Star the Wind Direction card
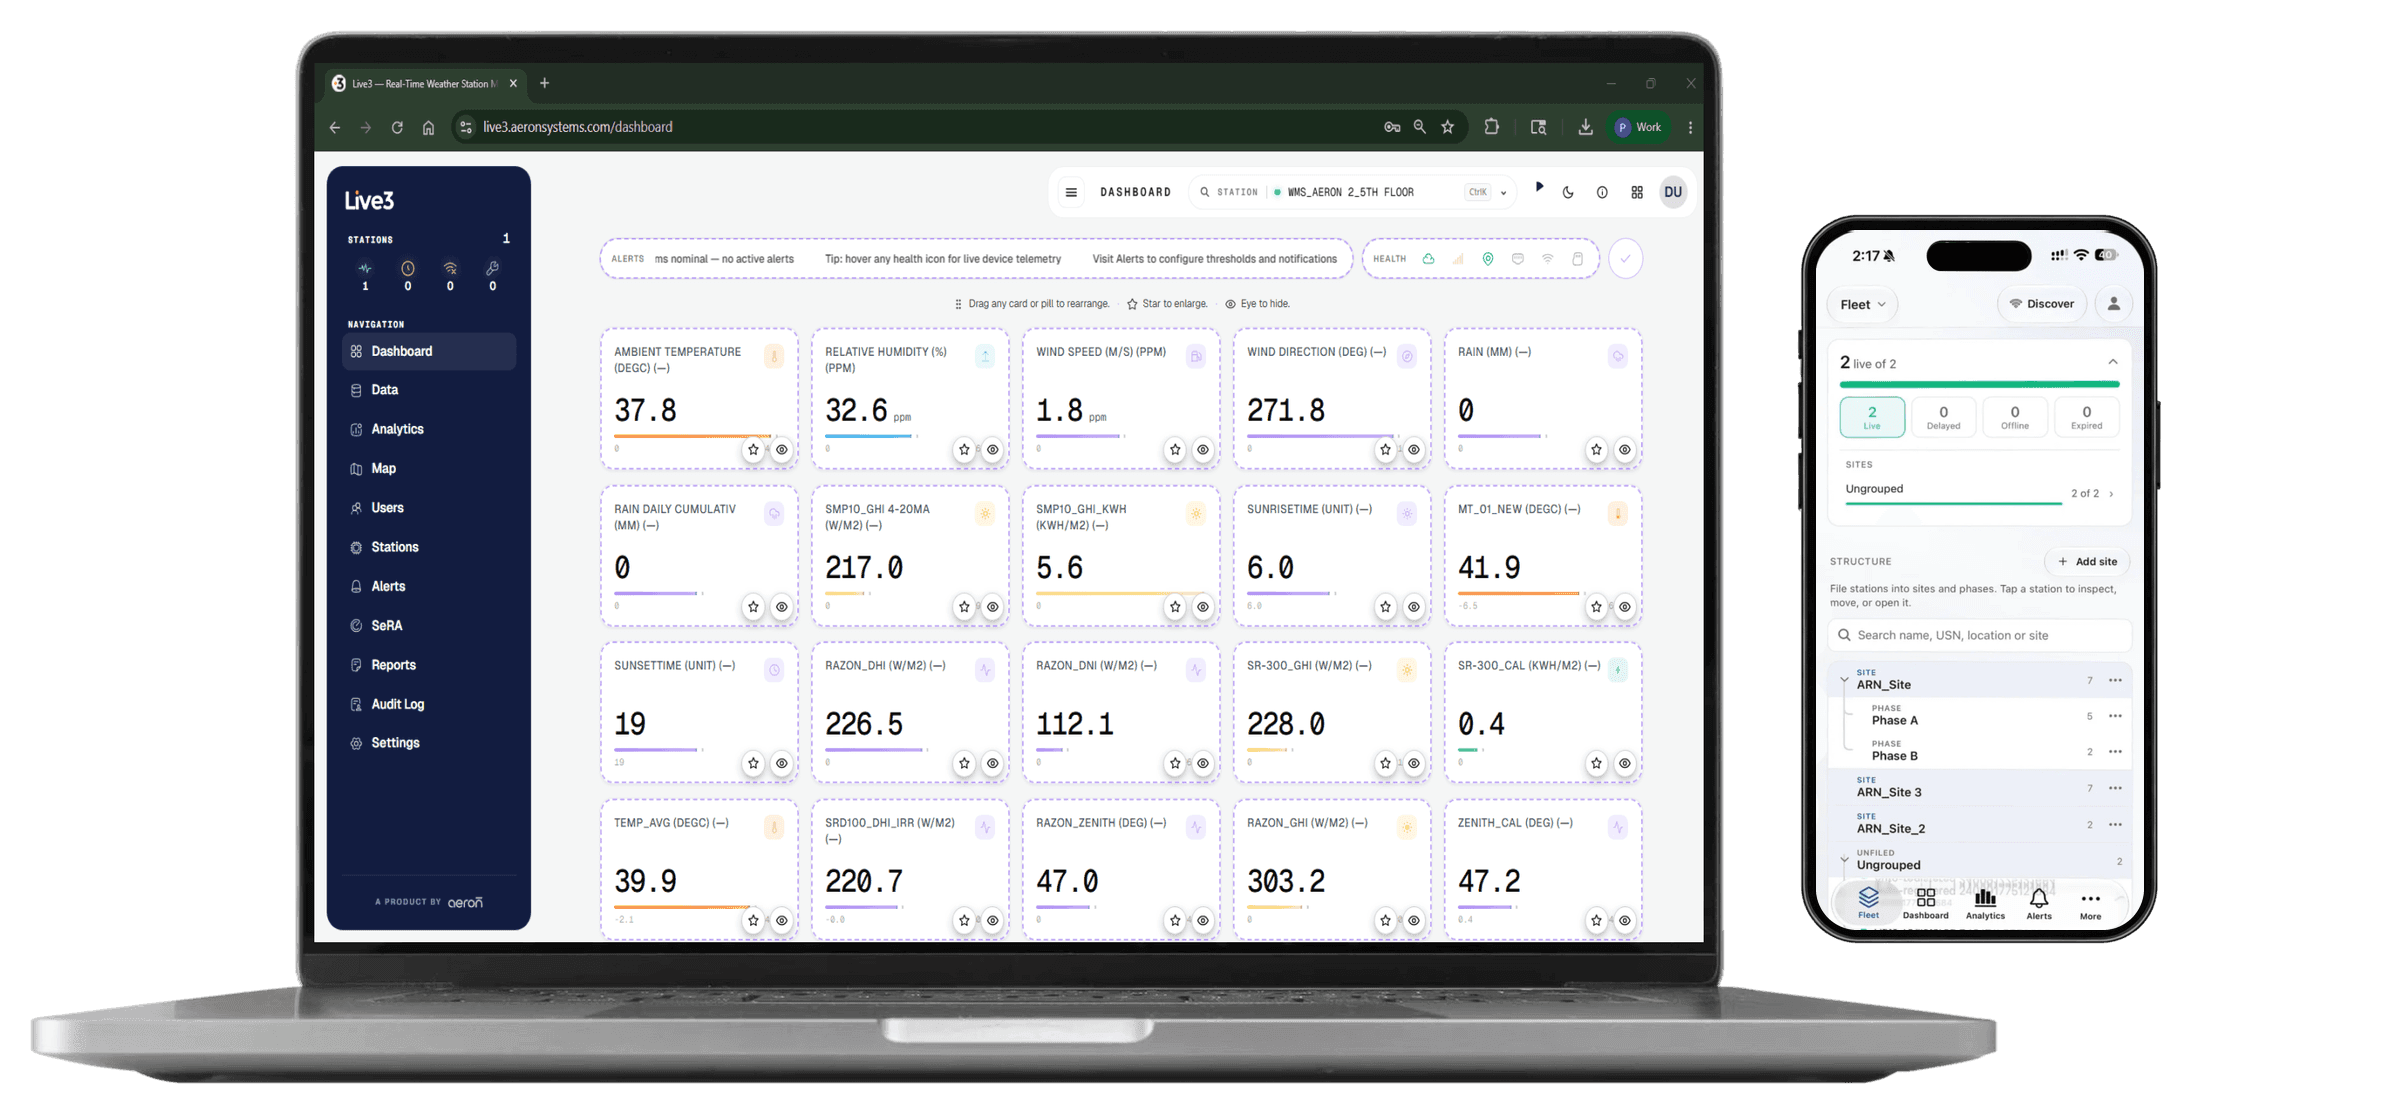2400x1114 pixels. pyautogui.click(x=1385, y=450)
